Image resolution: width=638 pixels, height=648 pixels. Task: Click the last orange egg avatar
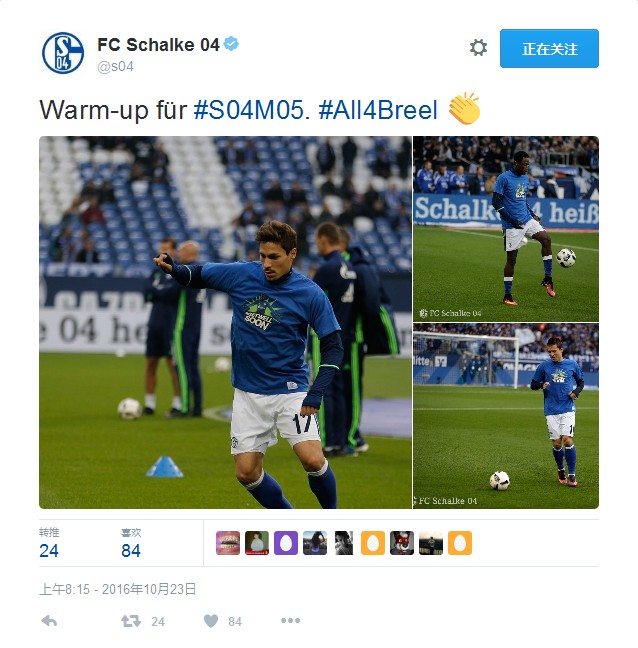[x=460, y=543]
